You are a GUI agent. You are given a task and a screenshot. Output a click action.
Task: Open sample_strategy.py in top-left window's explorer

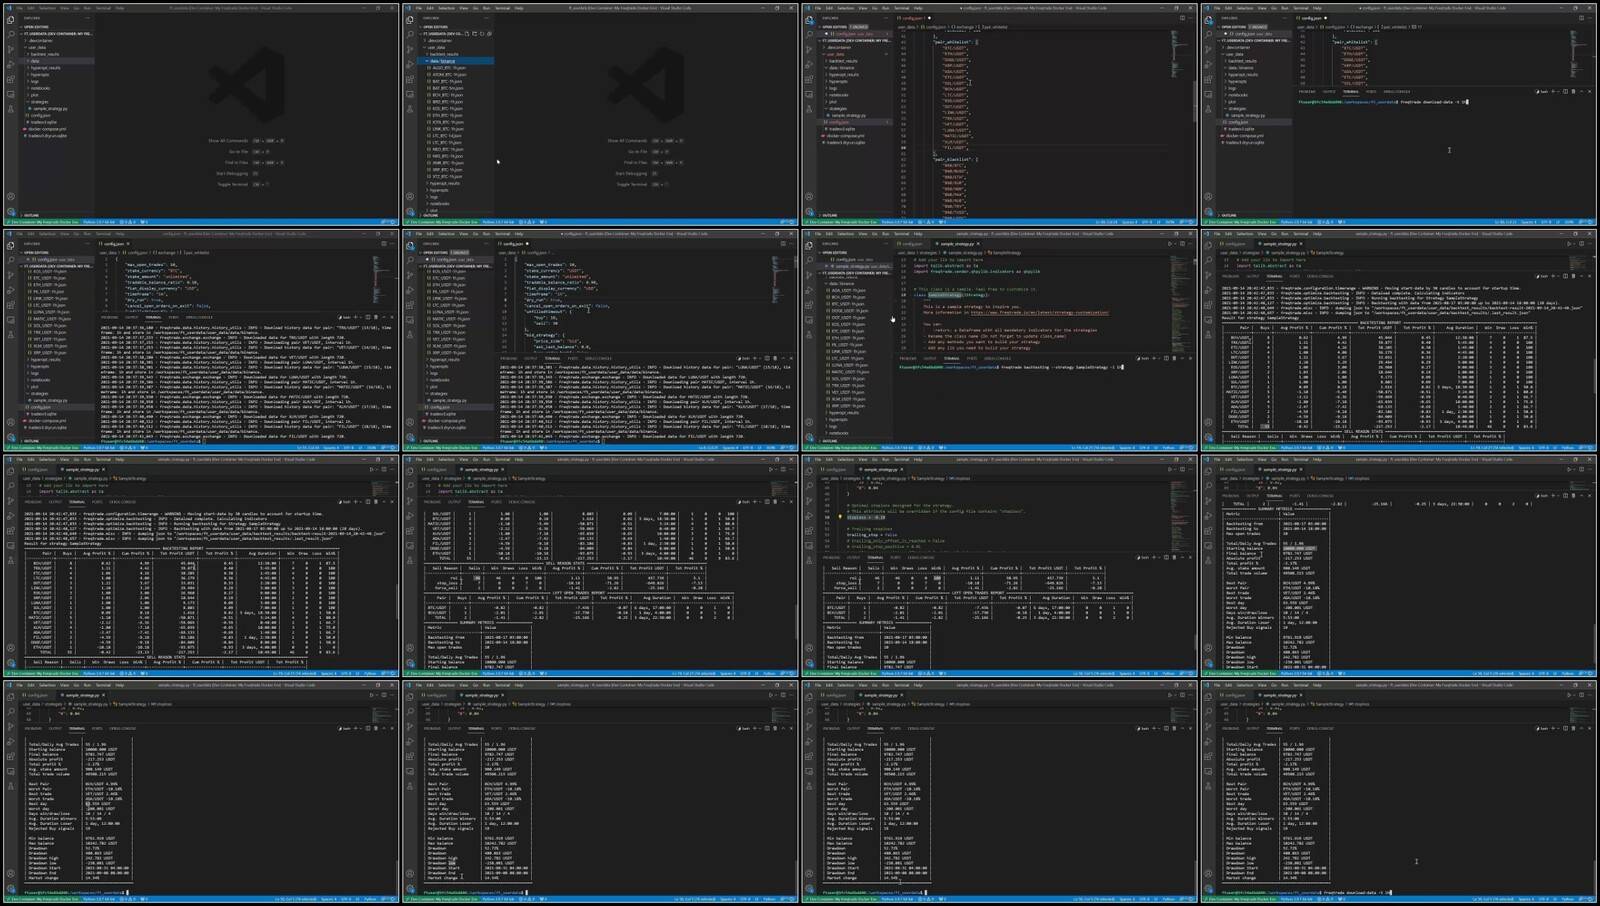[x=49, y=108]
